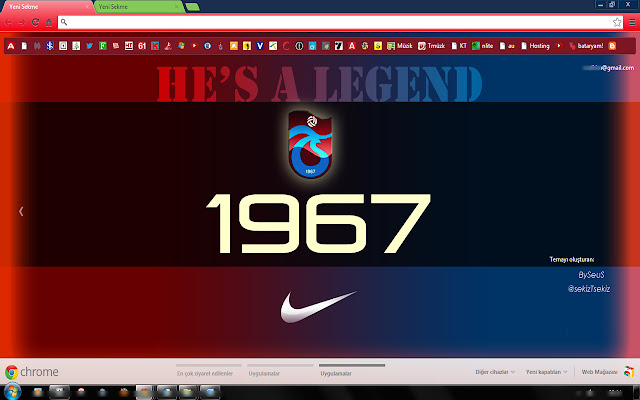Open the black 7 bookmark icon
This screenshot has width=640, height=400.
[338, 46]
